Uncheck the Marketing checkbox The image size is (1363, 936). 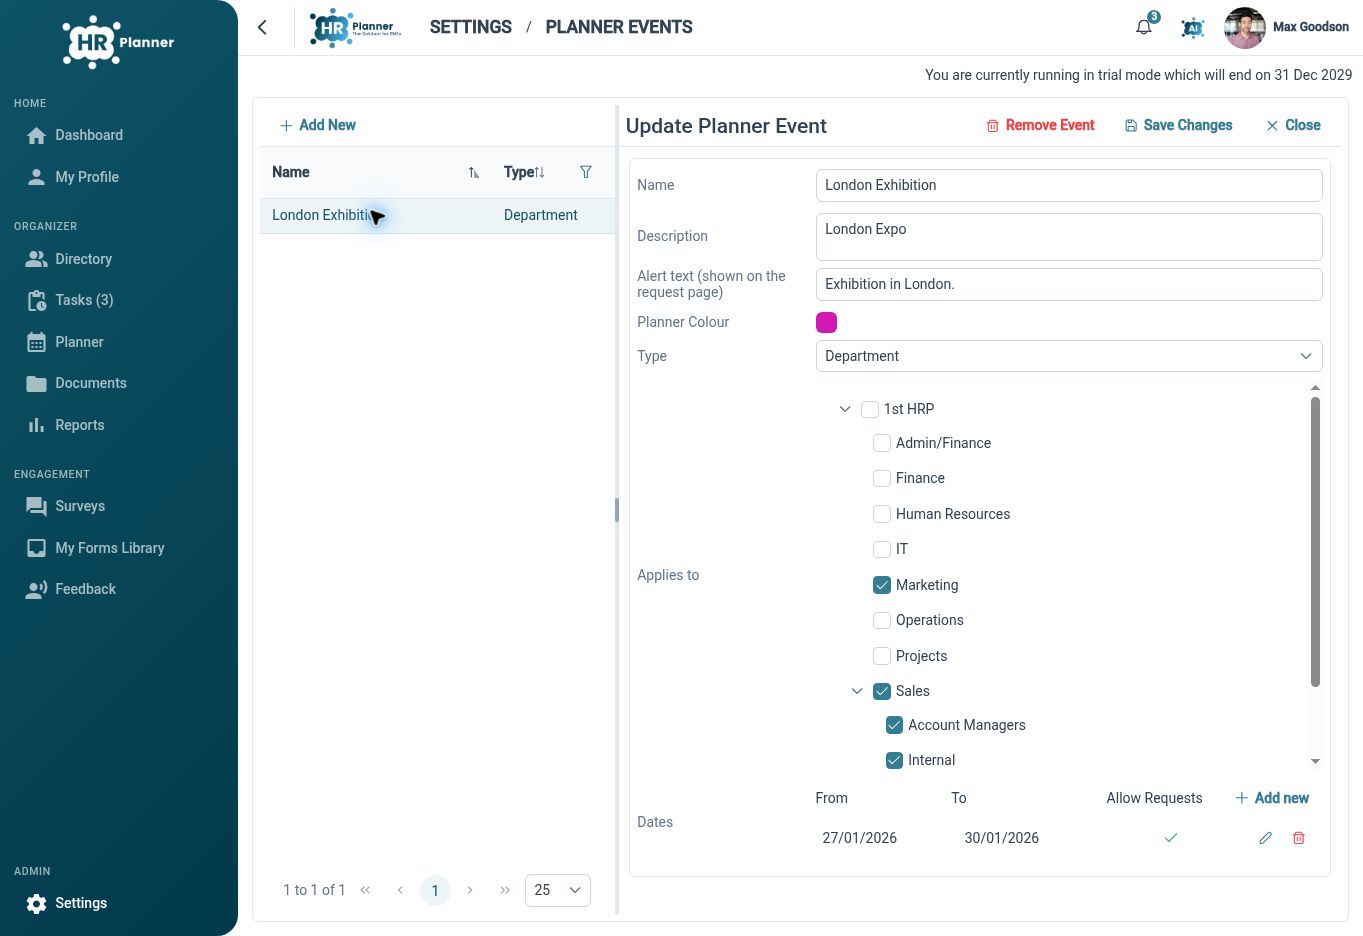[x=882, y=585]
